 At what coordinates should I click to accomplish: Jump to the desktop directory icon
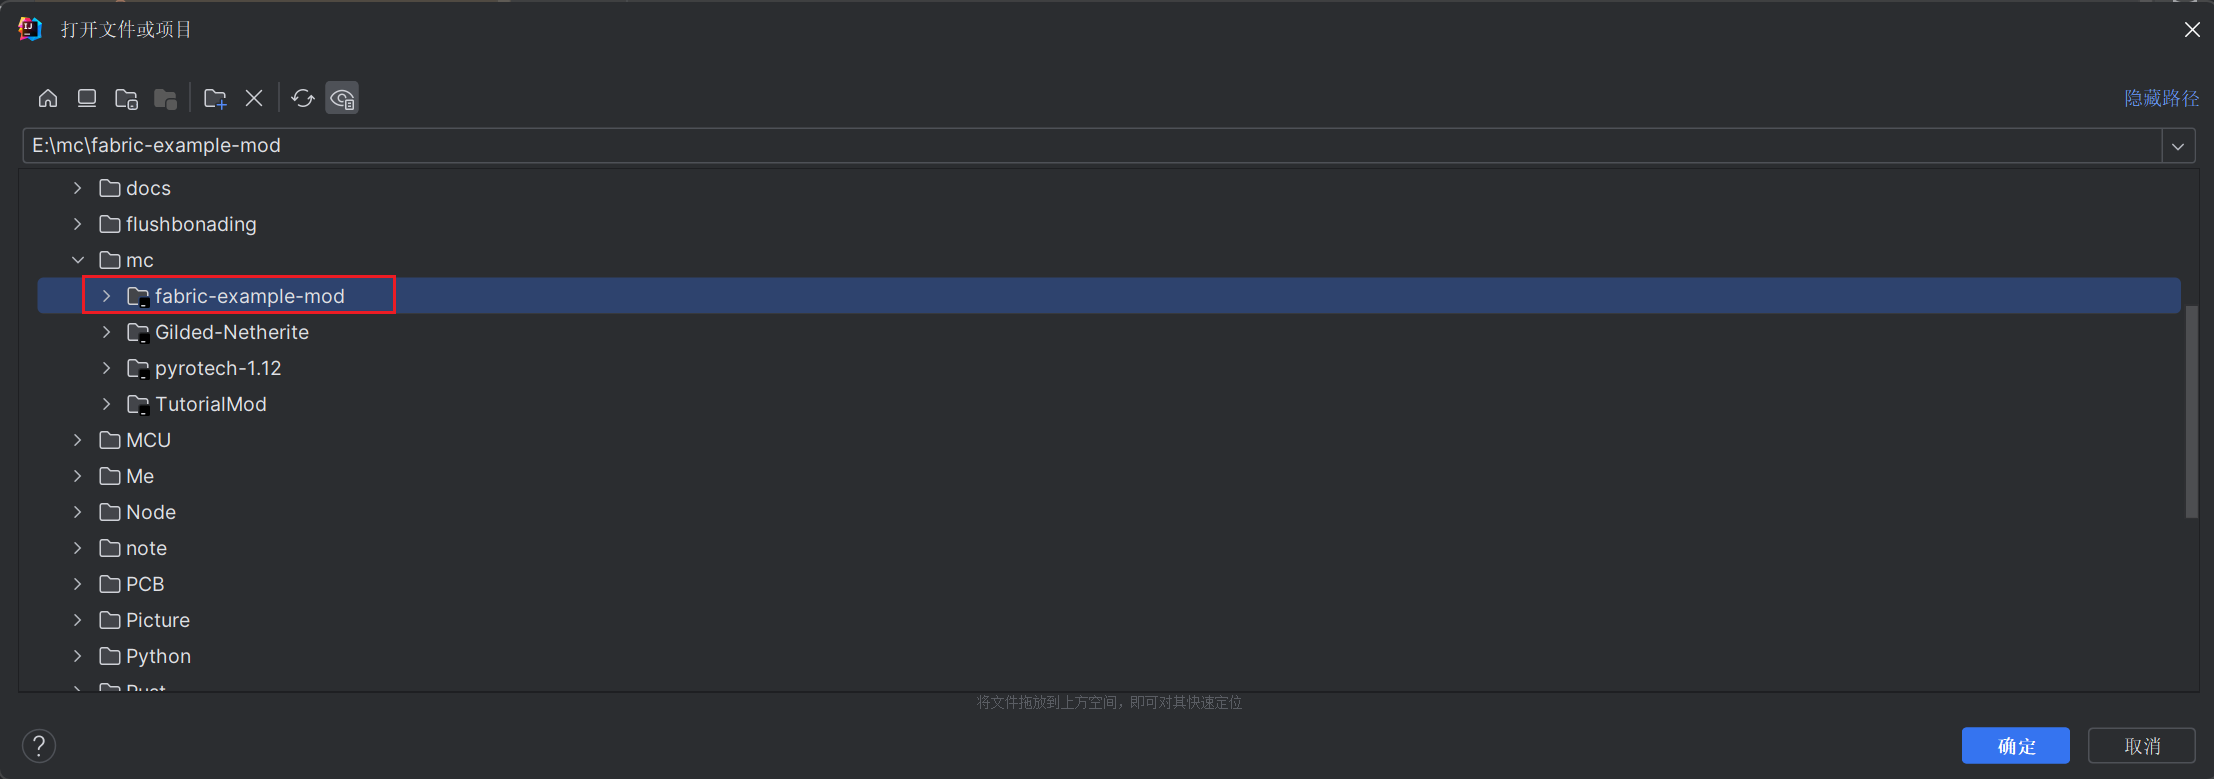coord(87,98)
